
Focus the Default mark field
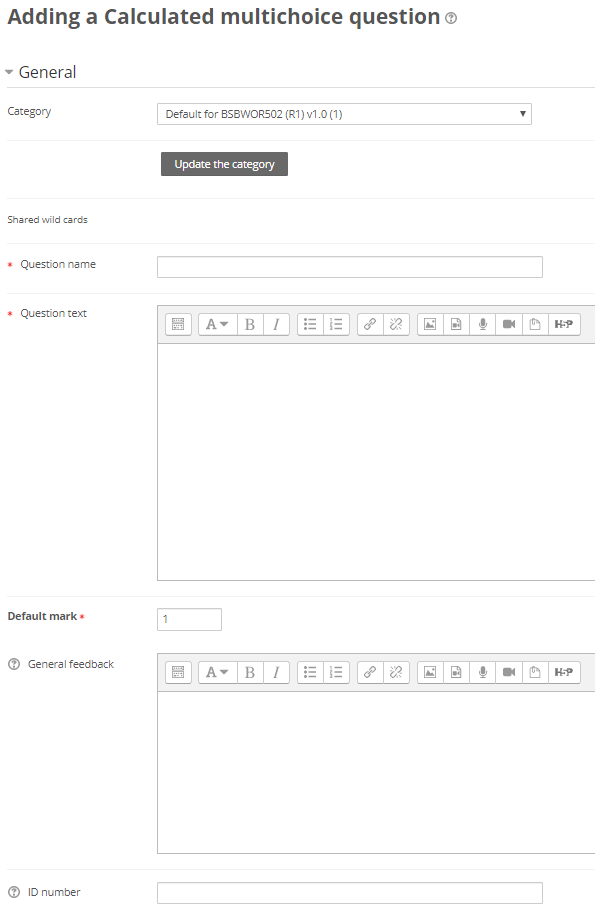click(x=189, y=619)
